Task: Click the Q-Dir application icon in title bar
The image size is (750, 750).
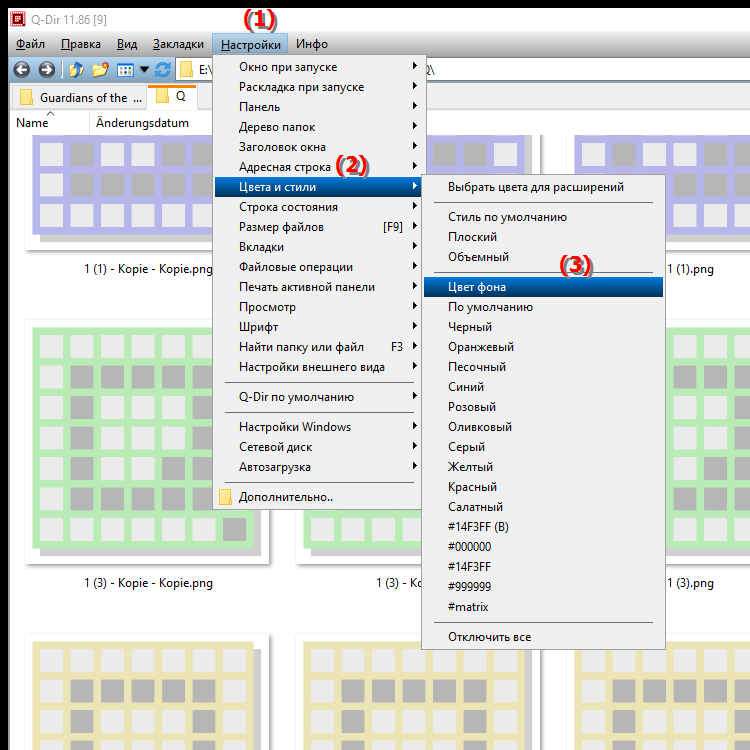Action: click(x=18, y=19)
